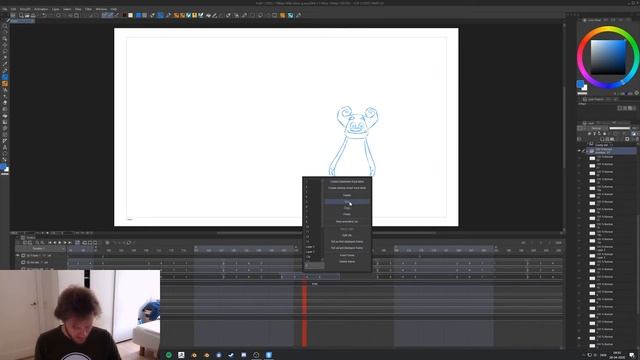Select the Brush tool
This screenshot has width=640, height=360.
point(5,83)
